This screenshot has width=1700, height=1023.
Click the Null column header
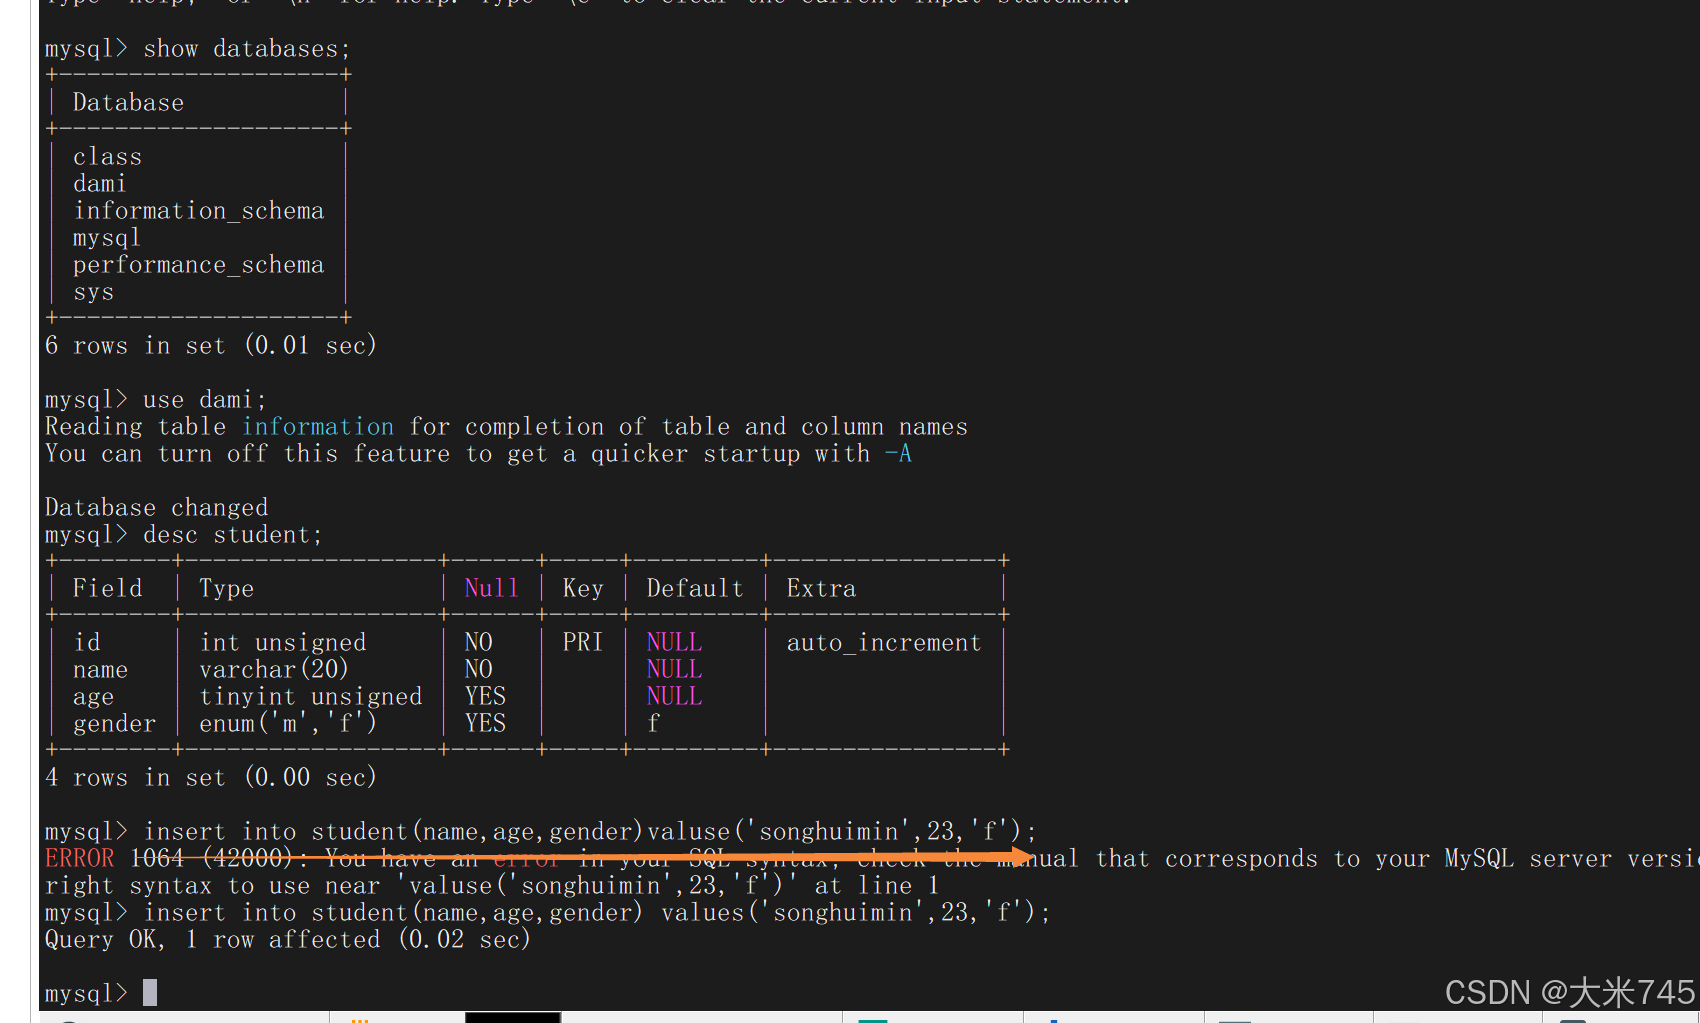[490, 588]
